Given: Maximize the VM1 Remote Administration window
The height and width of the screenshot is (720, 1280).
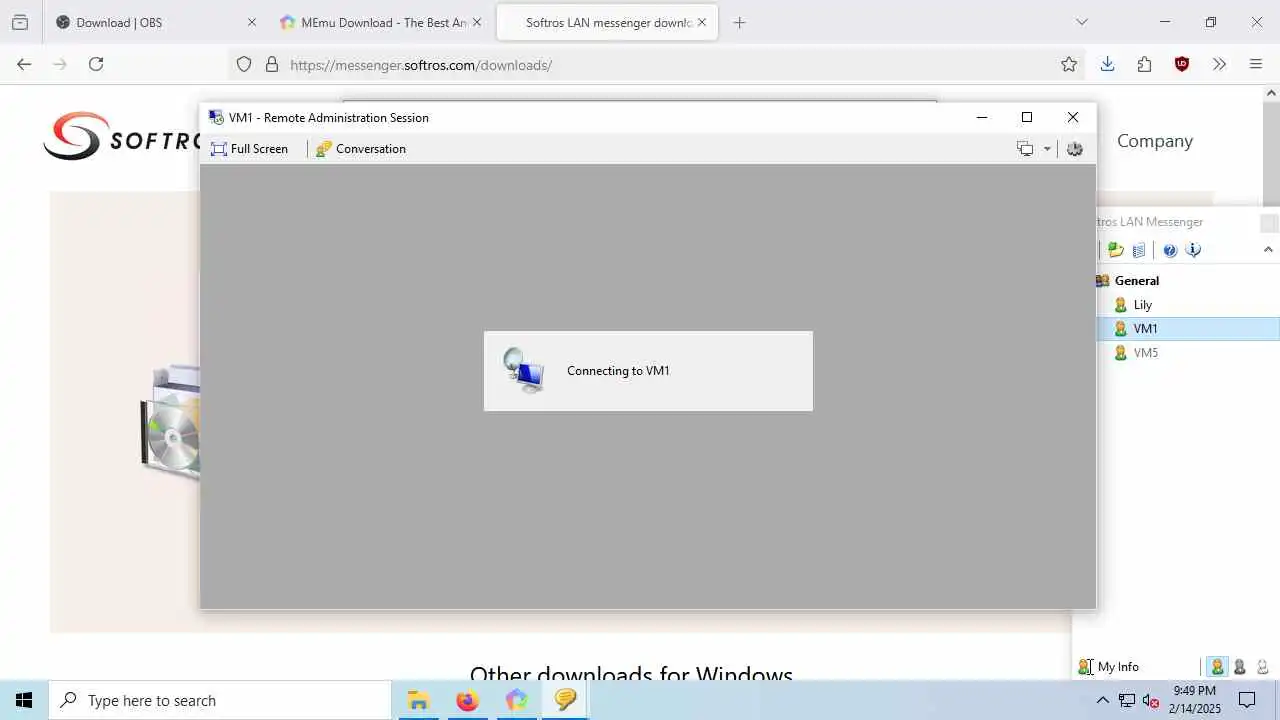Looking at the screenshot, I should click(x=1027, y=117).
